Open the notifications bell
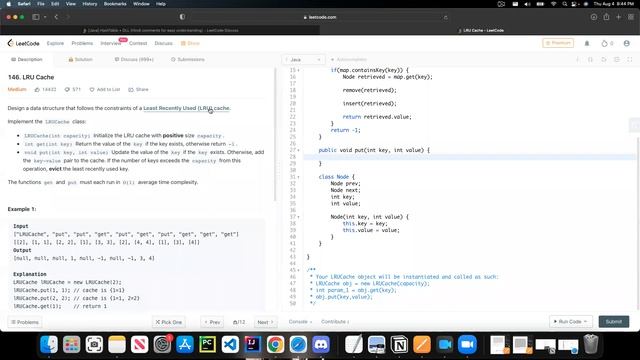This screenshot has width=640, height=360. (x=587, y=43)
